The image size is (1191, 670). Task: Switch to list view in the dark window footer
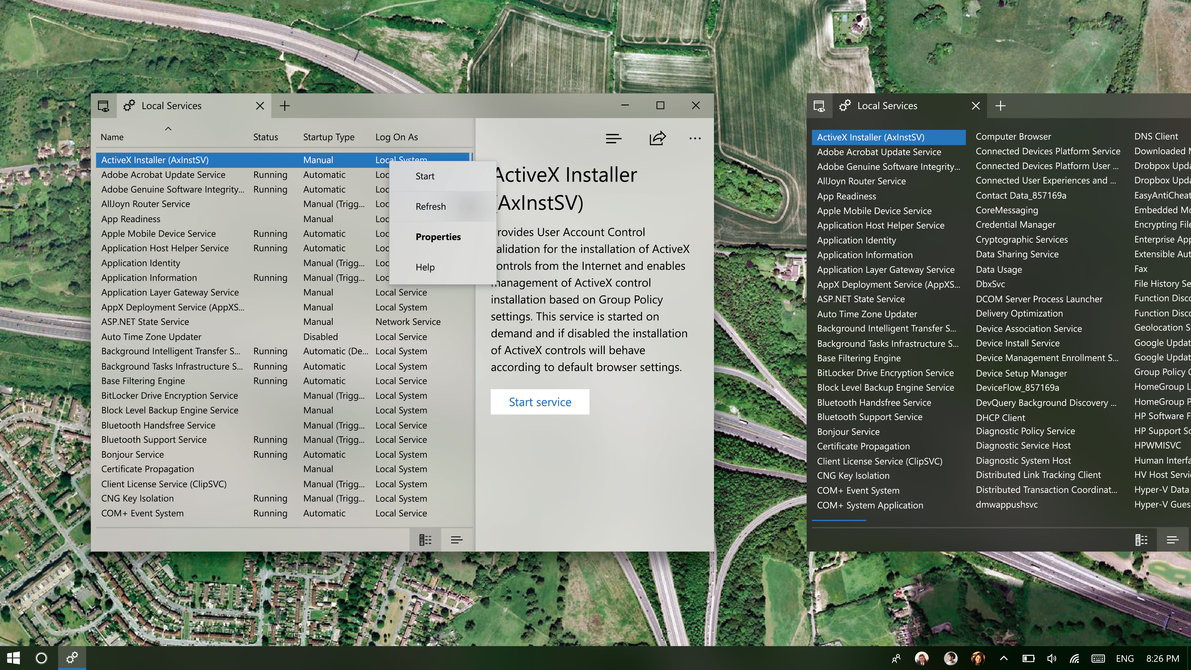(x=1172, y=539)
